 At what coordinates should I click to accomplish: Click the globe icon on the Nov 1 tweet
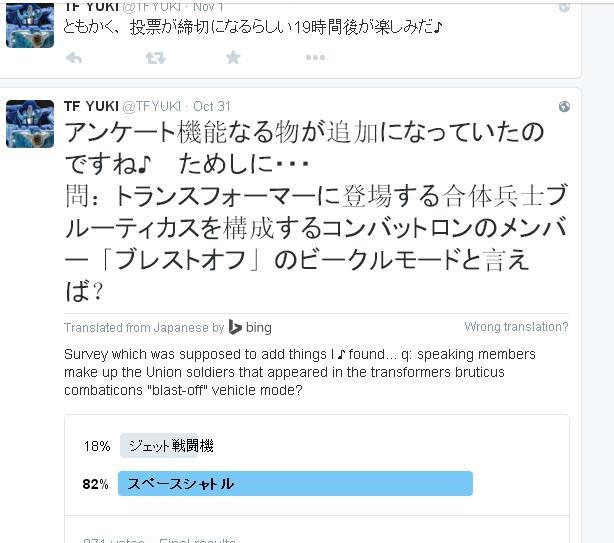(x=565, y=7)
